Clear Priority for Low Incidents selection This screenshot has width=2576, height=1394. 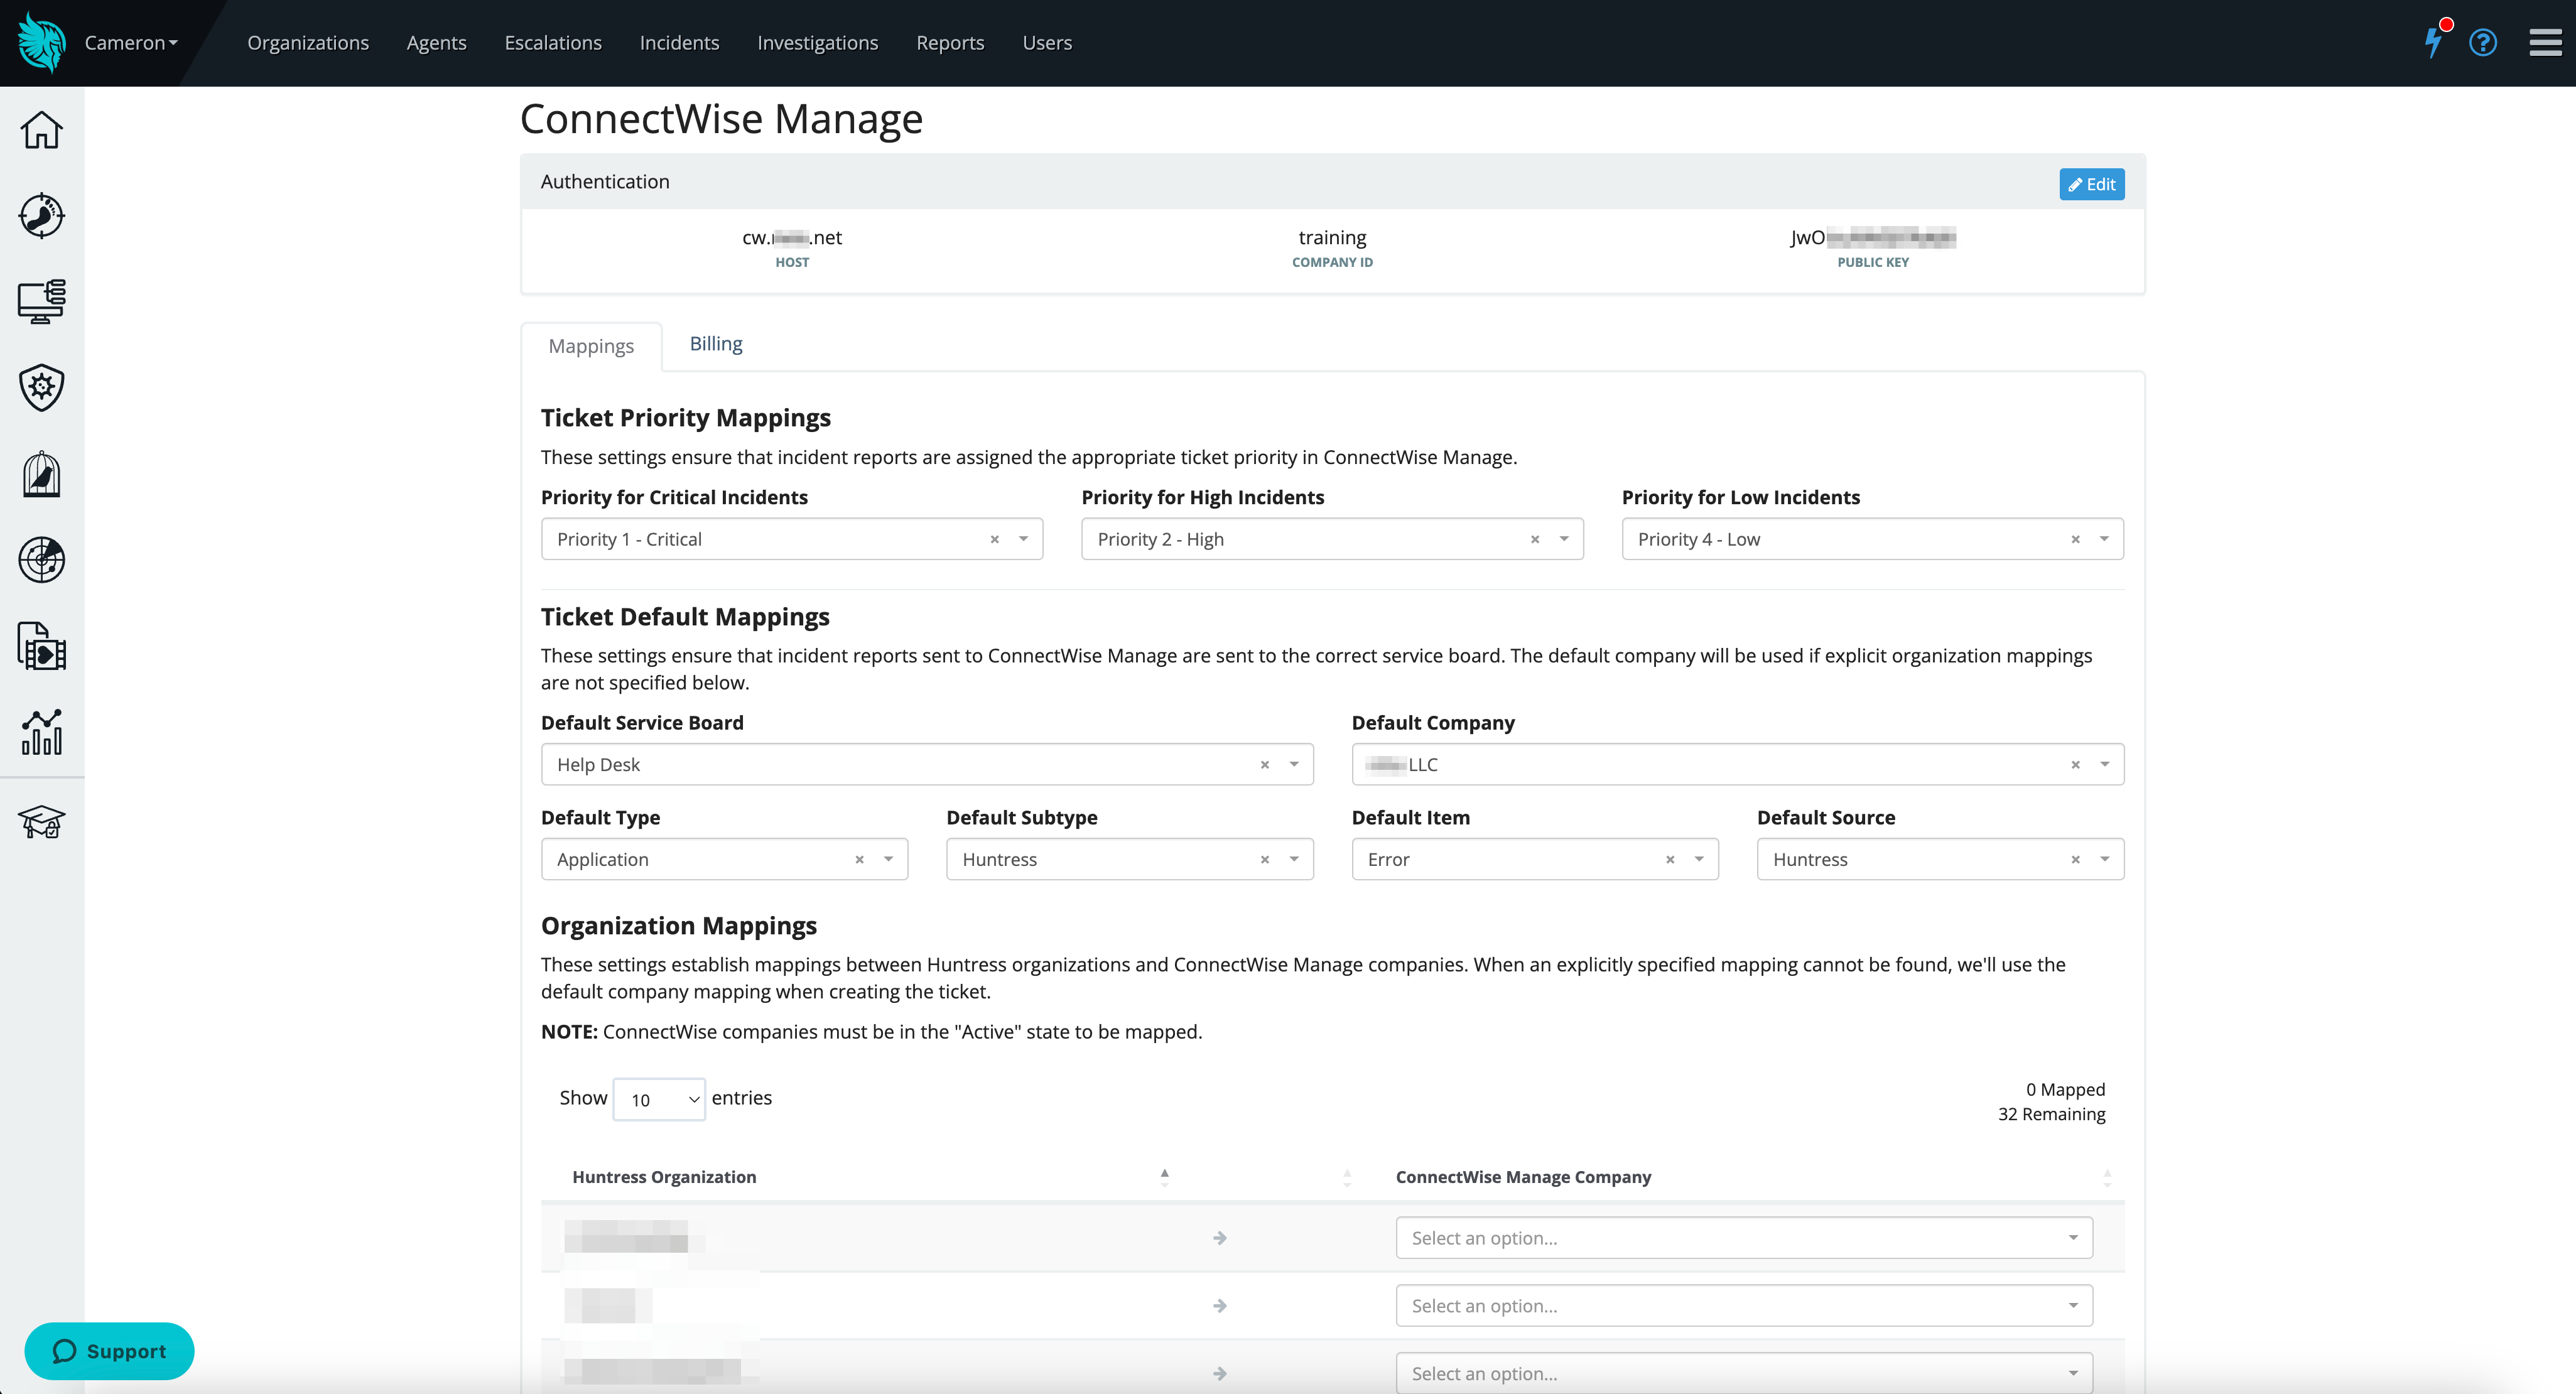click(2075, 540)
